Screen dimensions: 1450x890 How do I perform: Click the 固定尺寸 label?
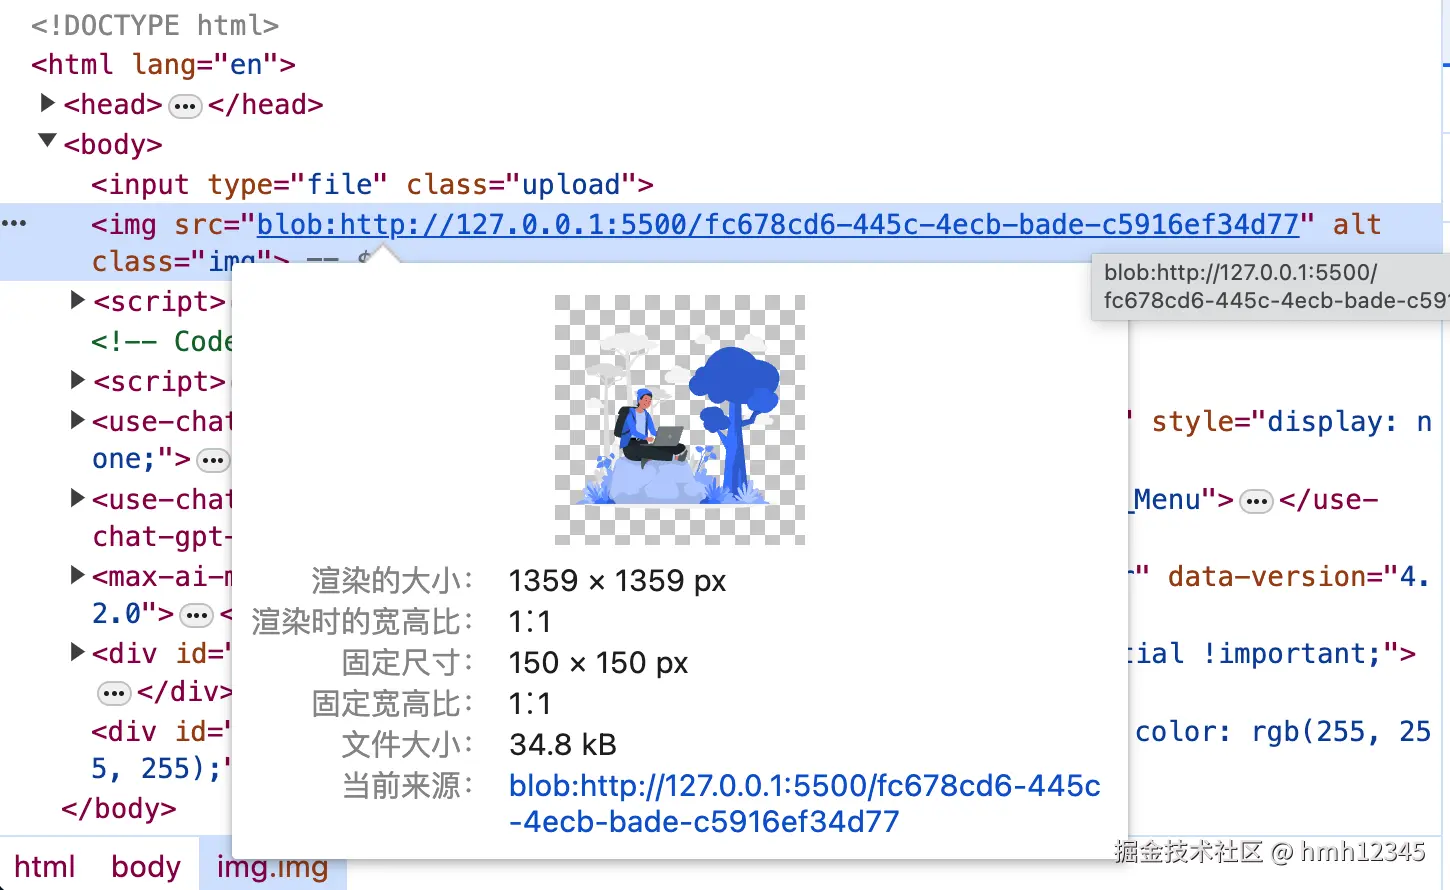(406, 663)
